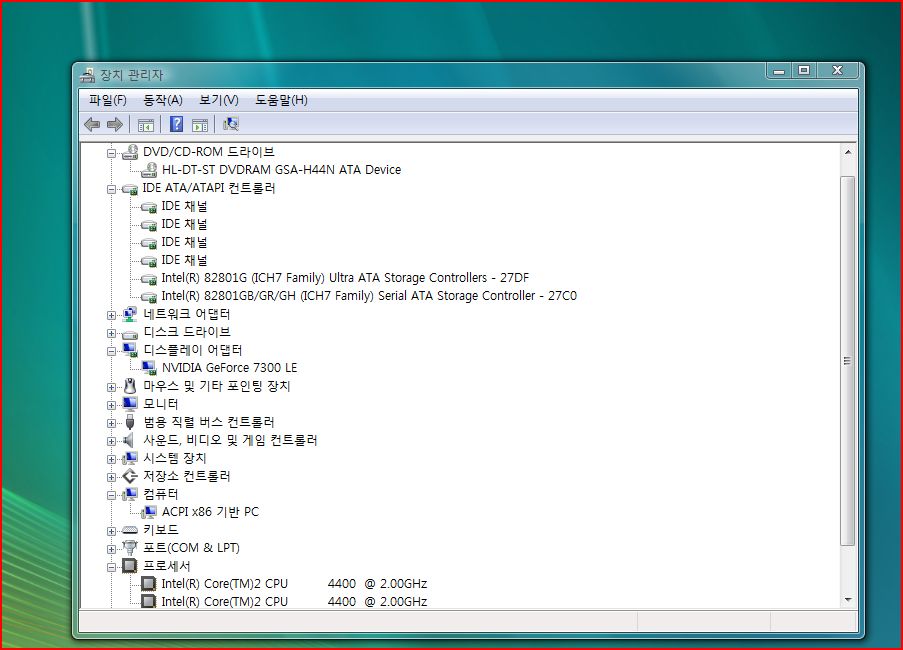Open the 도움말(H) menu
Viewport: 903px width, 650px height.
tap(282, 100)
